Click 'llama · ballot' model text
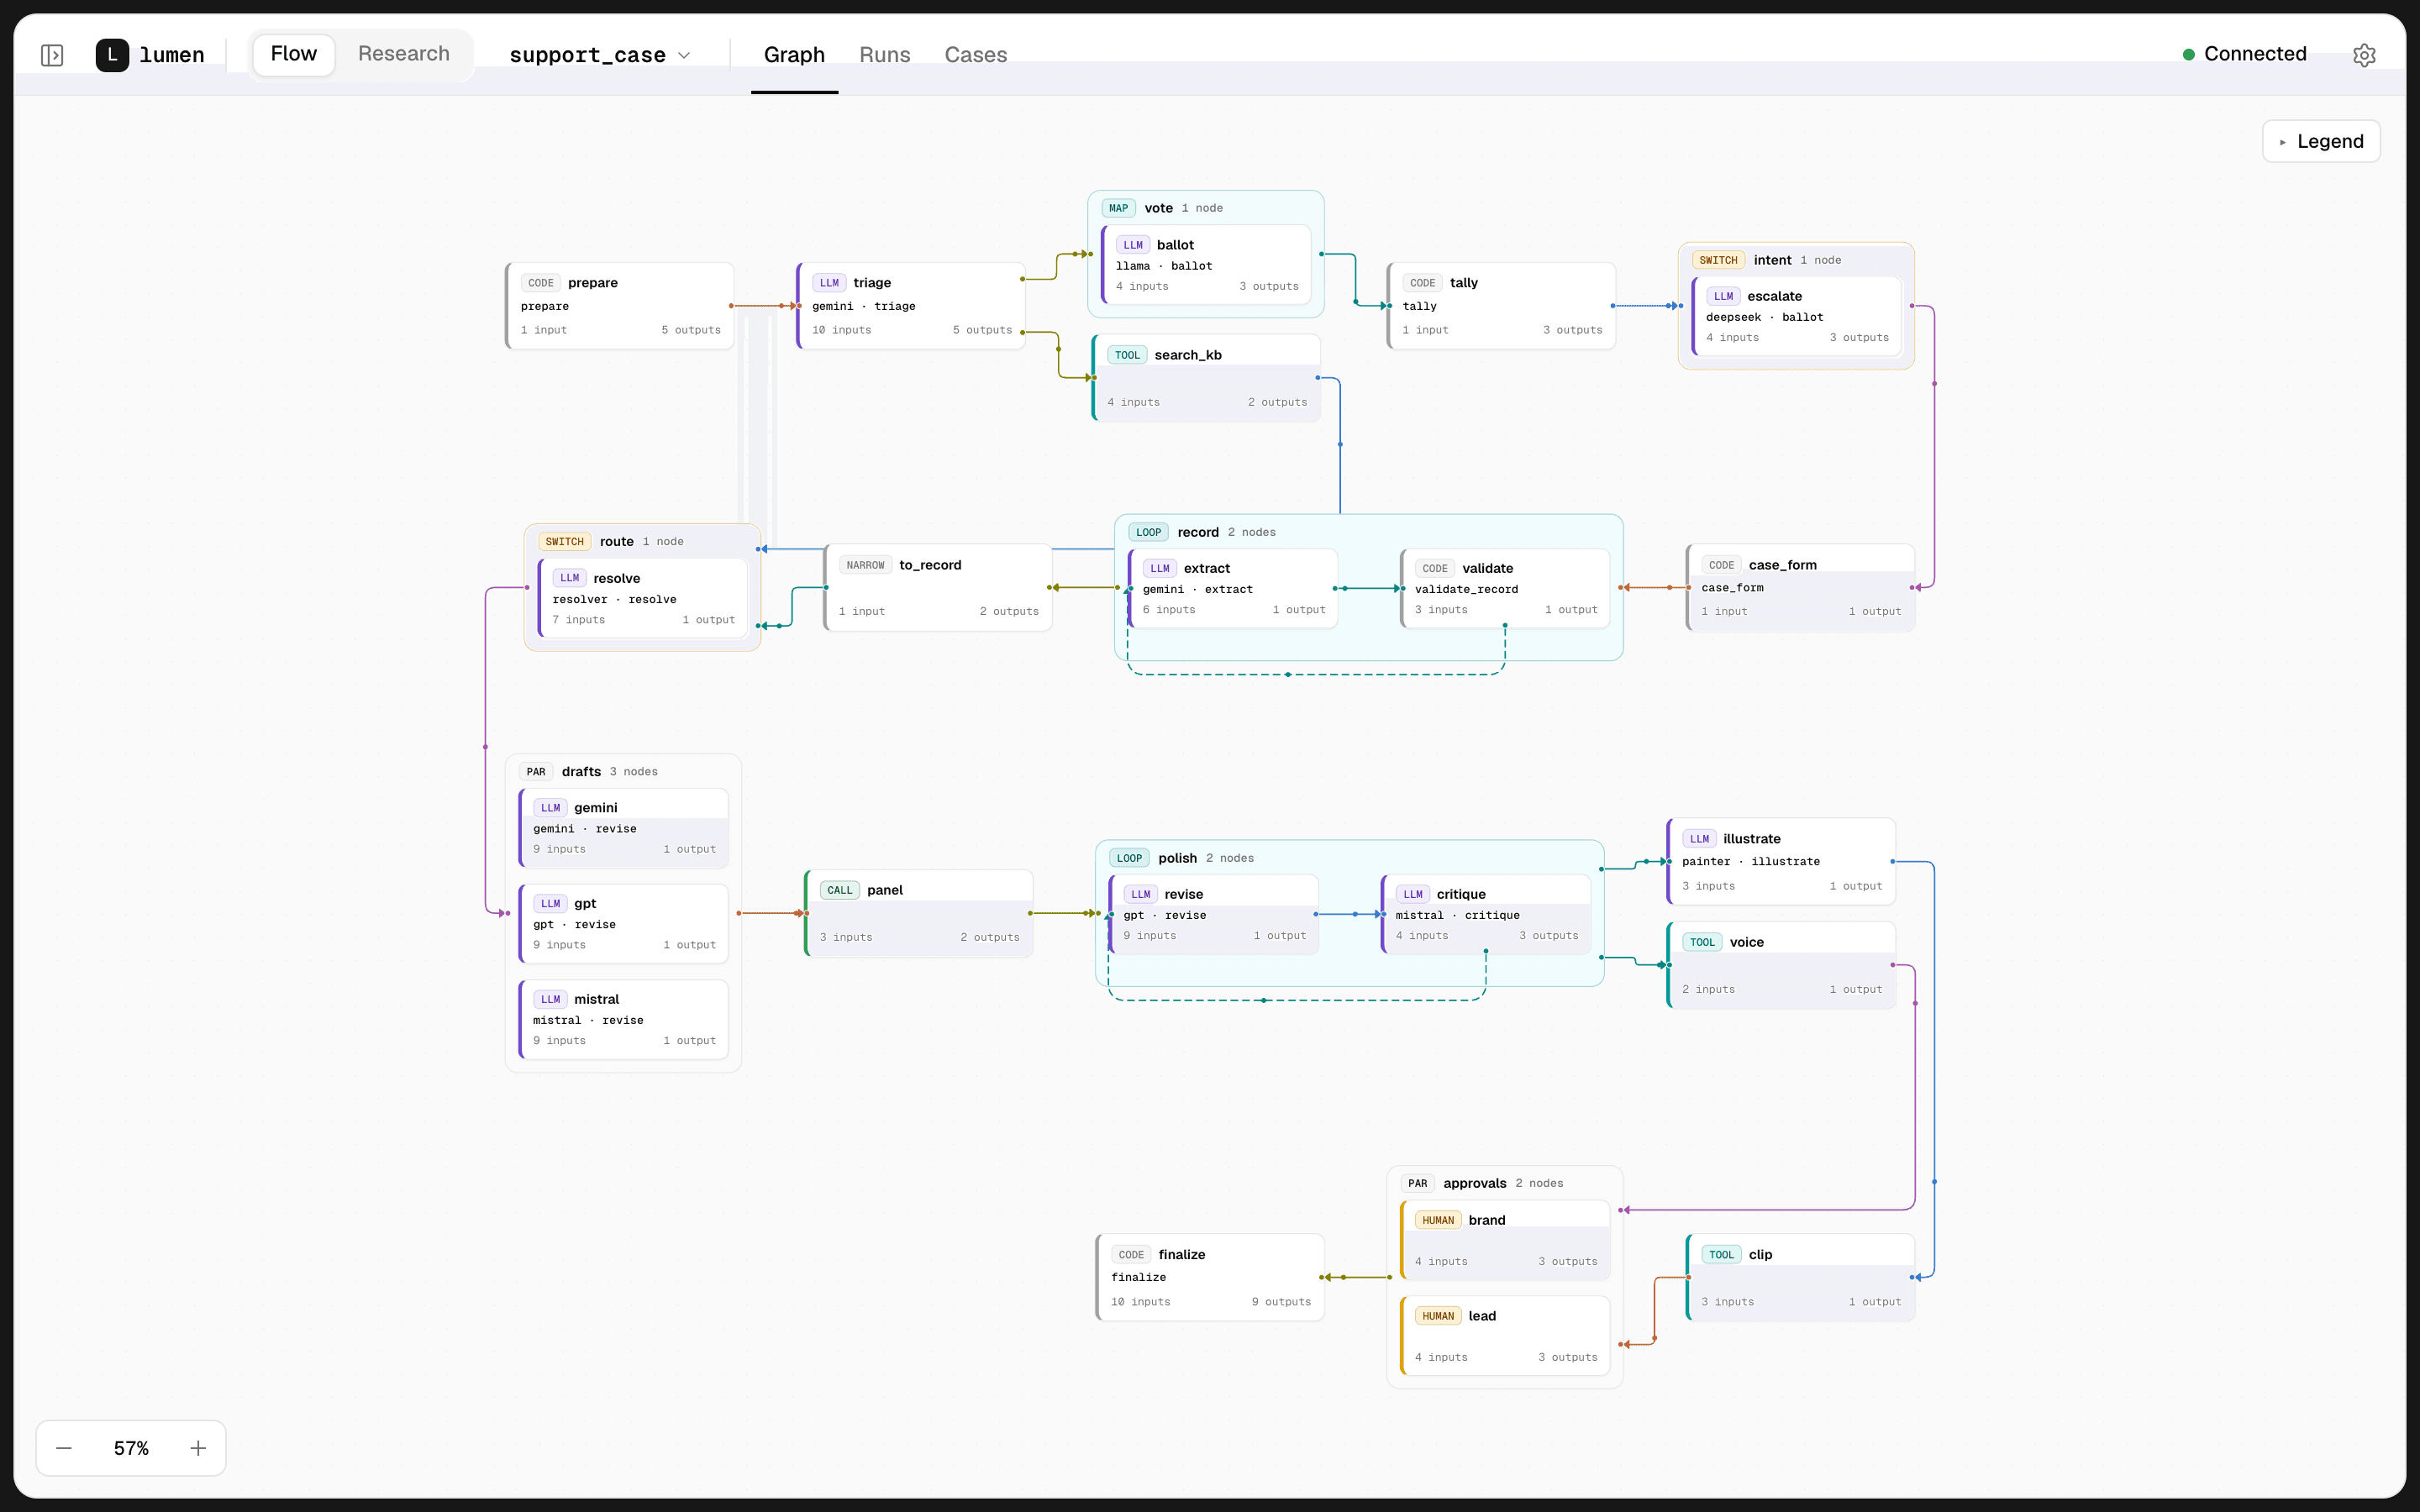Image resolution: width=2420 pixels, height=1512 pixels. pos(1164,266)
